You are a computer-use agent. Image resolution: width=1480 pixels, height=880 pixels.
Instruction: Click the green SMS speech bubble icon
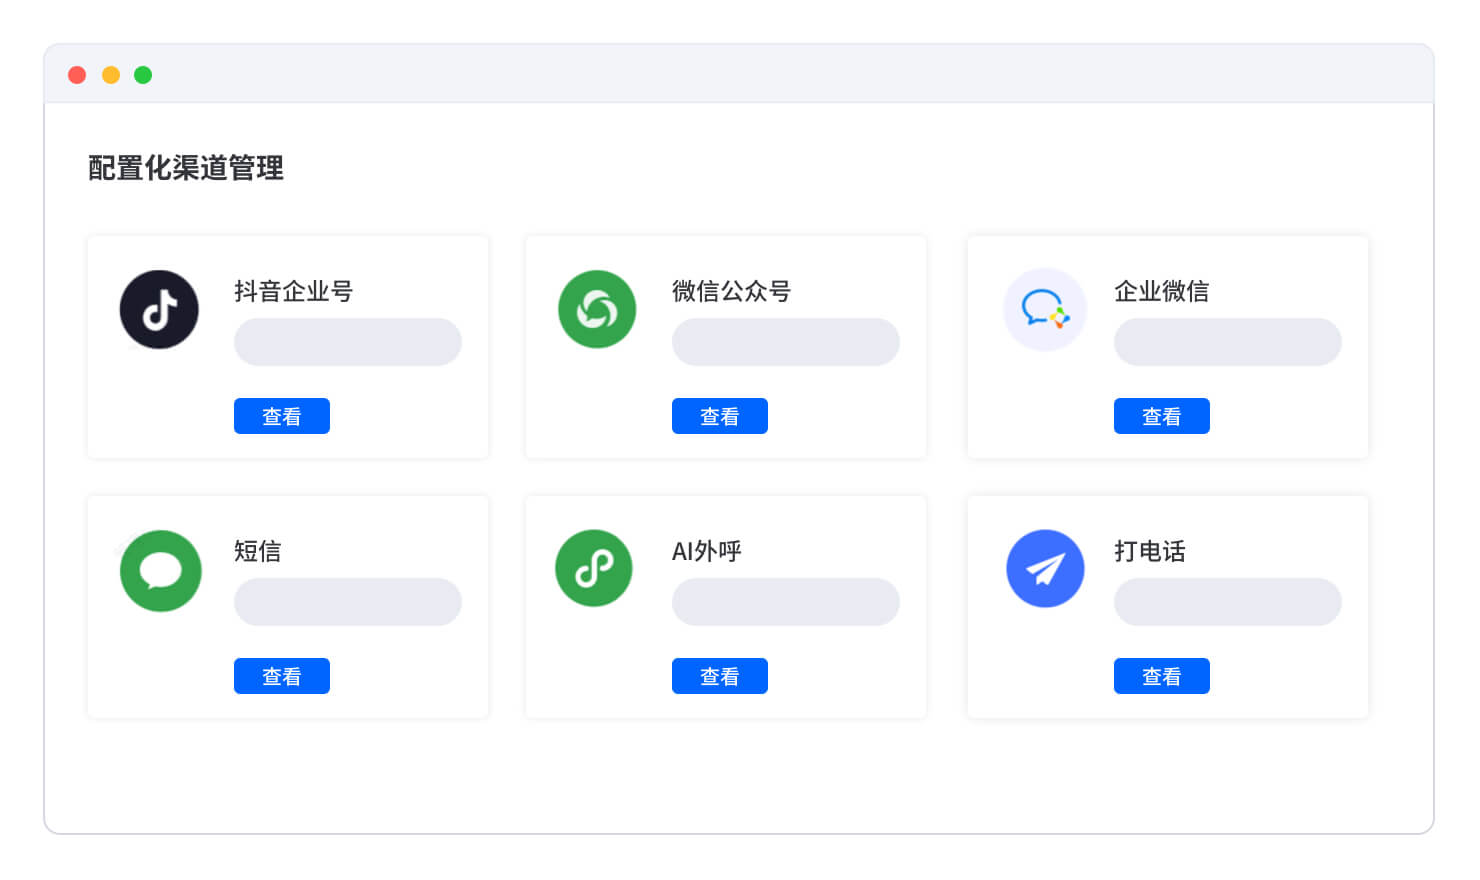[160, 570]
